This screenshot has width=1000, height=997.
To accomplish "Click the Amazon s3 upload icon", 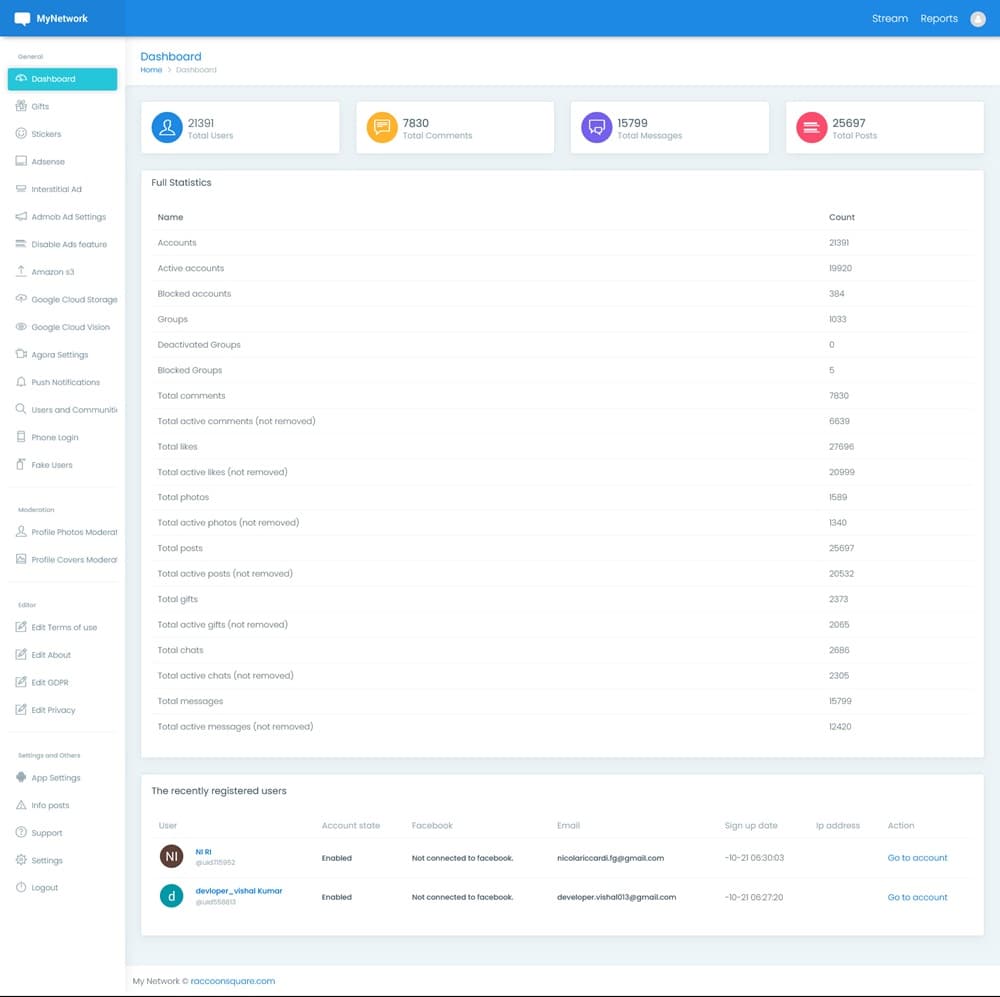I will (x=22, y=272).
